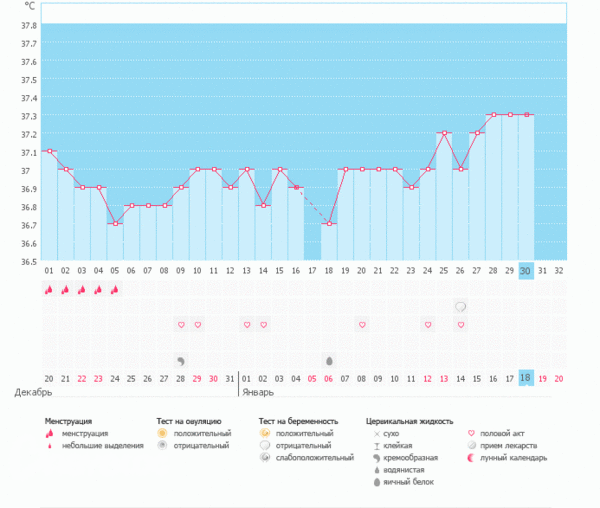The height and width of the screenshot is (508, 600).
Task: Select 'прием лекарств' legend icon
Action: pos(473,446)
